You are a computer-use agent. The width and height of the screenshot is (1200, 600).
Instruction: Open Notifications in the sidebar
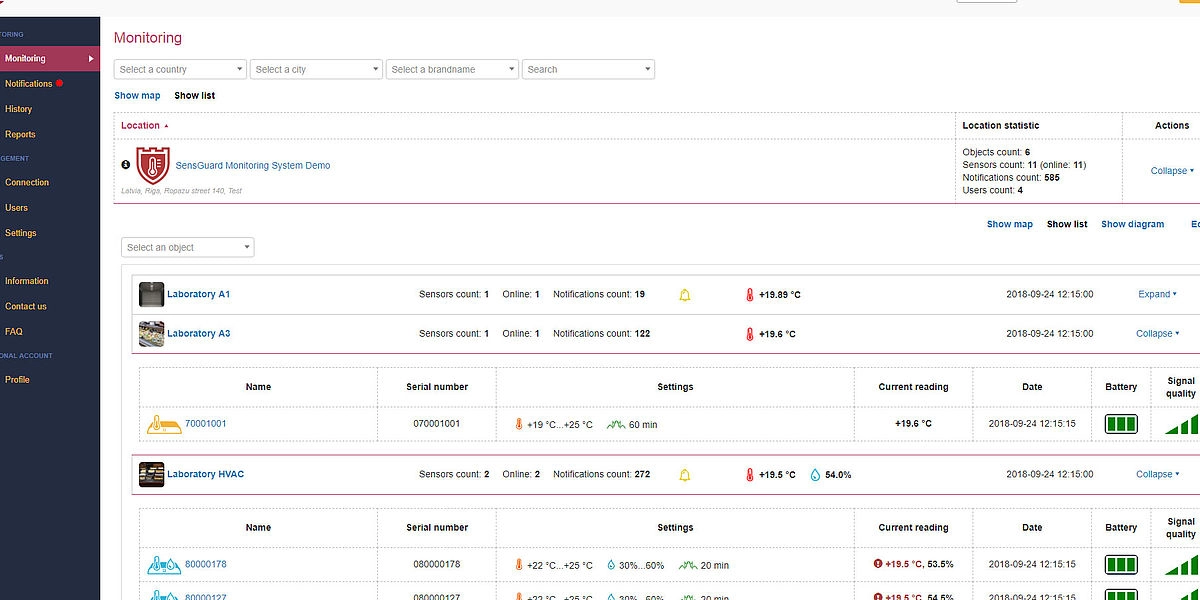(x=29, y=84)
